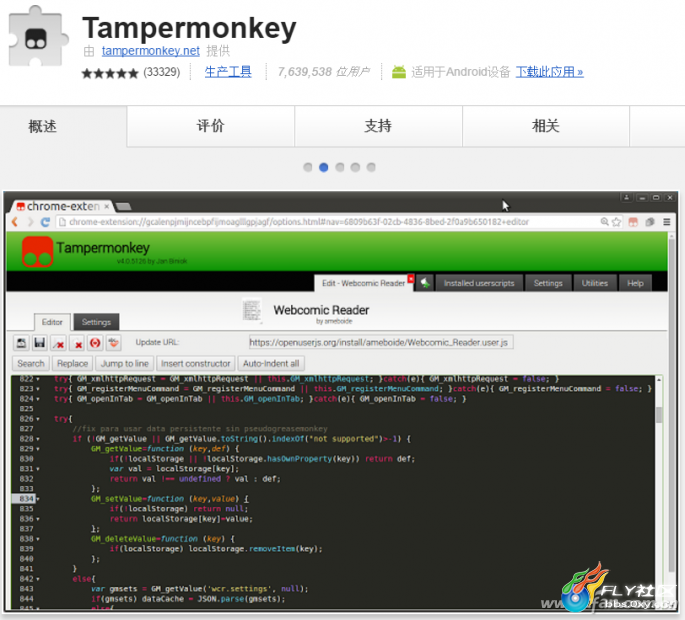The height and width of the screenshot is (620, 685).
Task: Collapse the fold arrow at line 823
Action: pos(38,389)
